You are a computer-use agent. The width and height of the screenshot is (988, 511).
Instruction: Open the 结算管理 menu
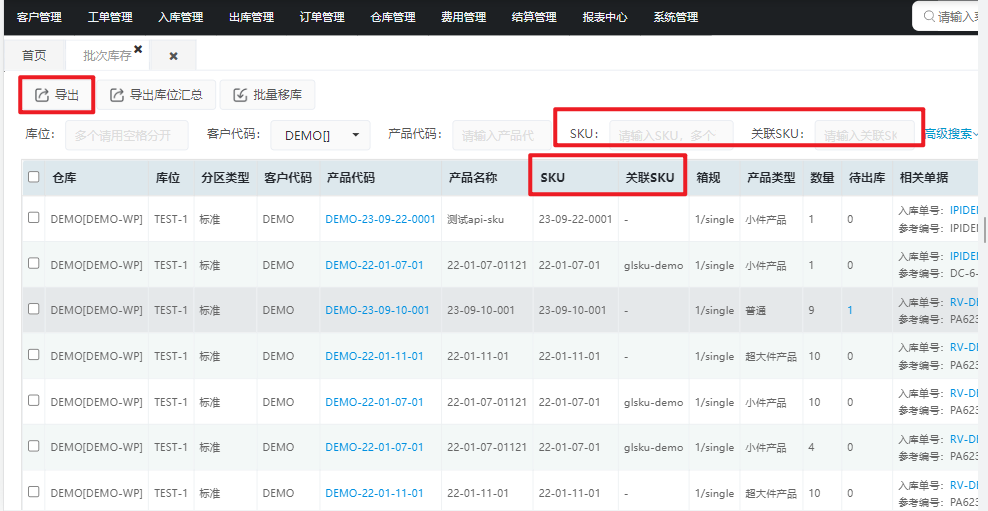pyautogui.click(x=534, y=17)
